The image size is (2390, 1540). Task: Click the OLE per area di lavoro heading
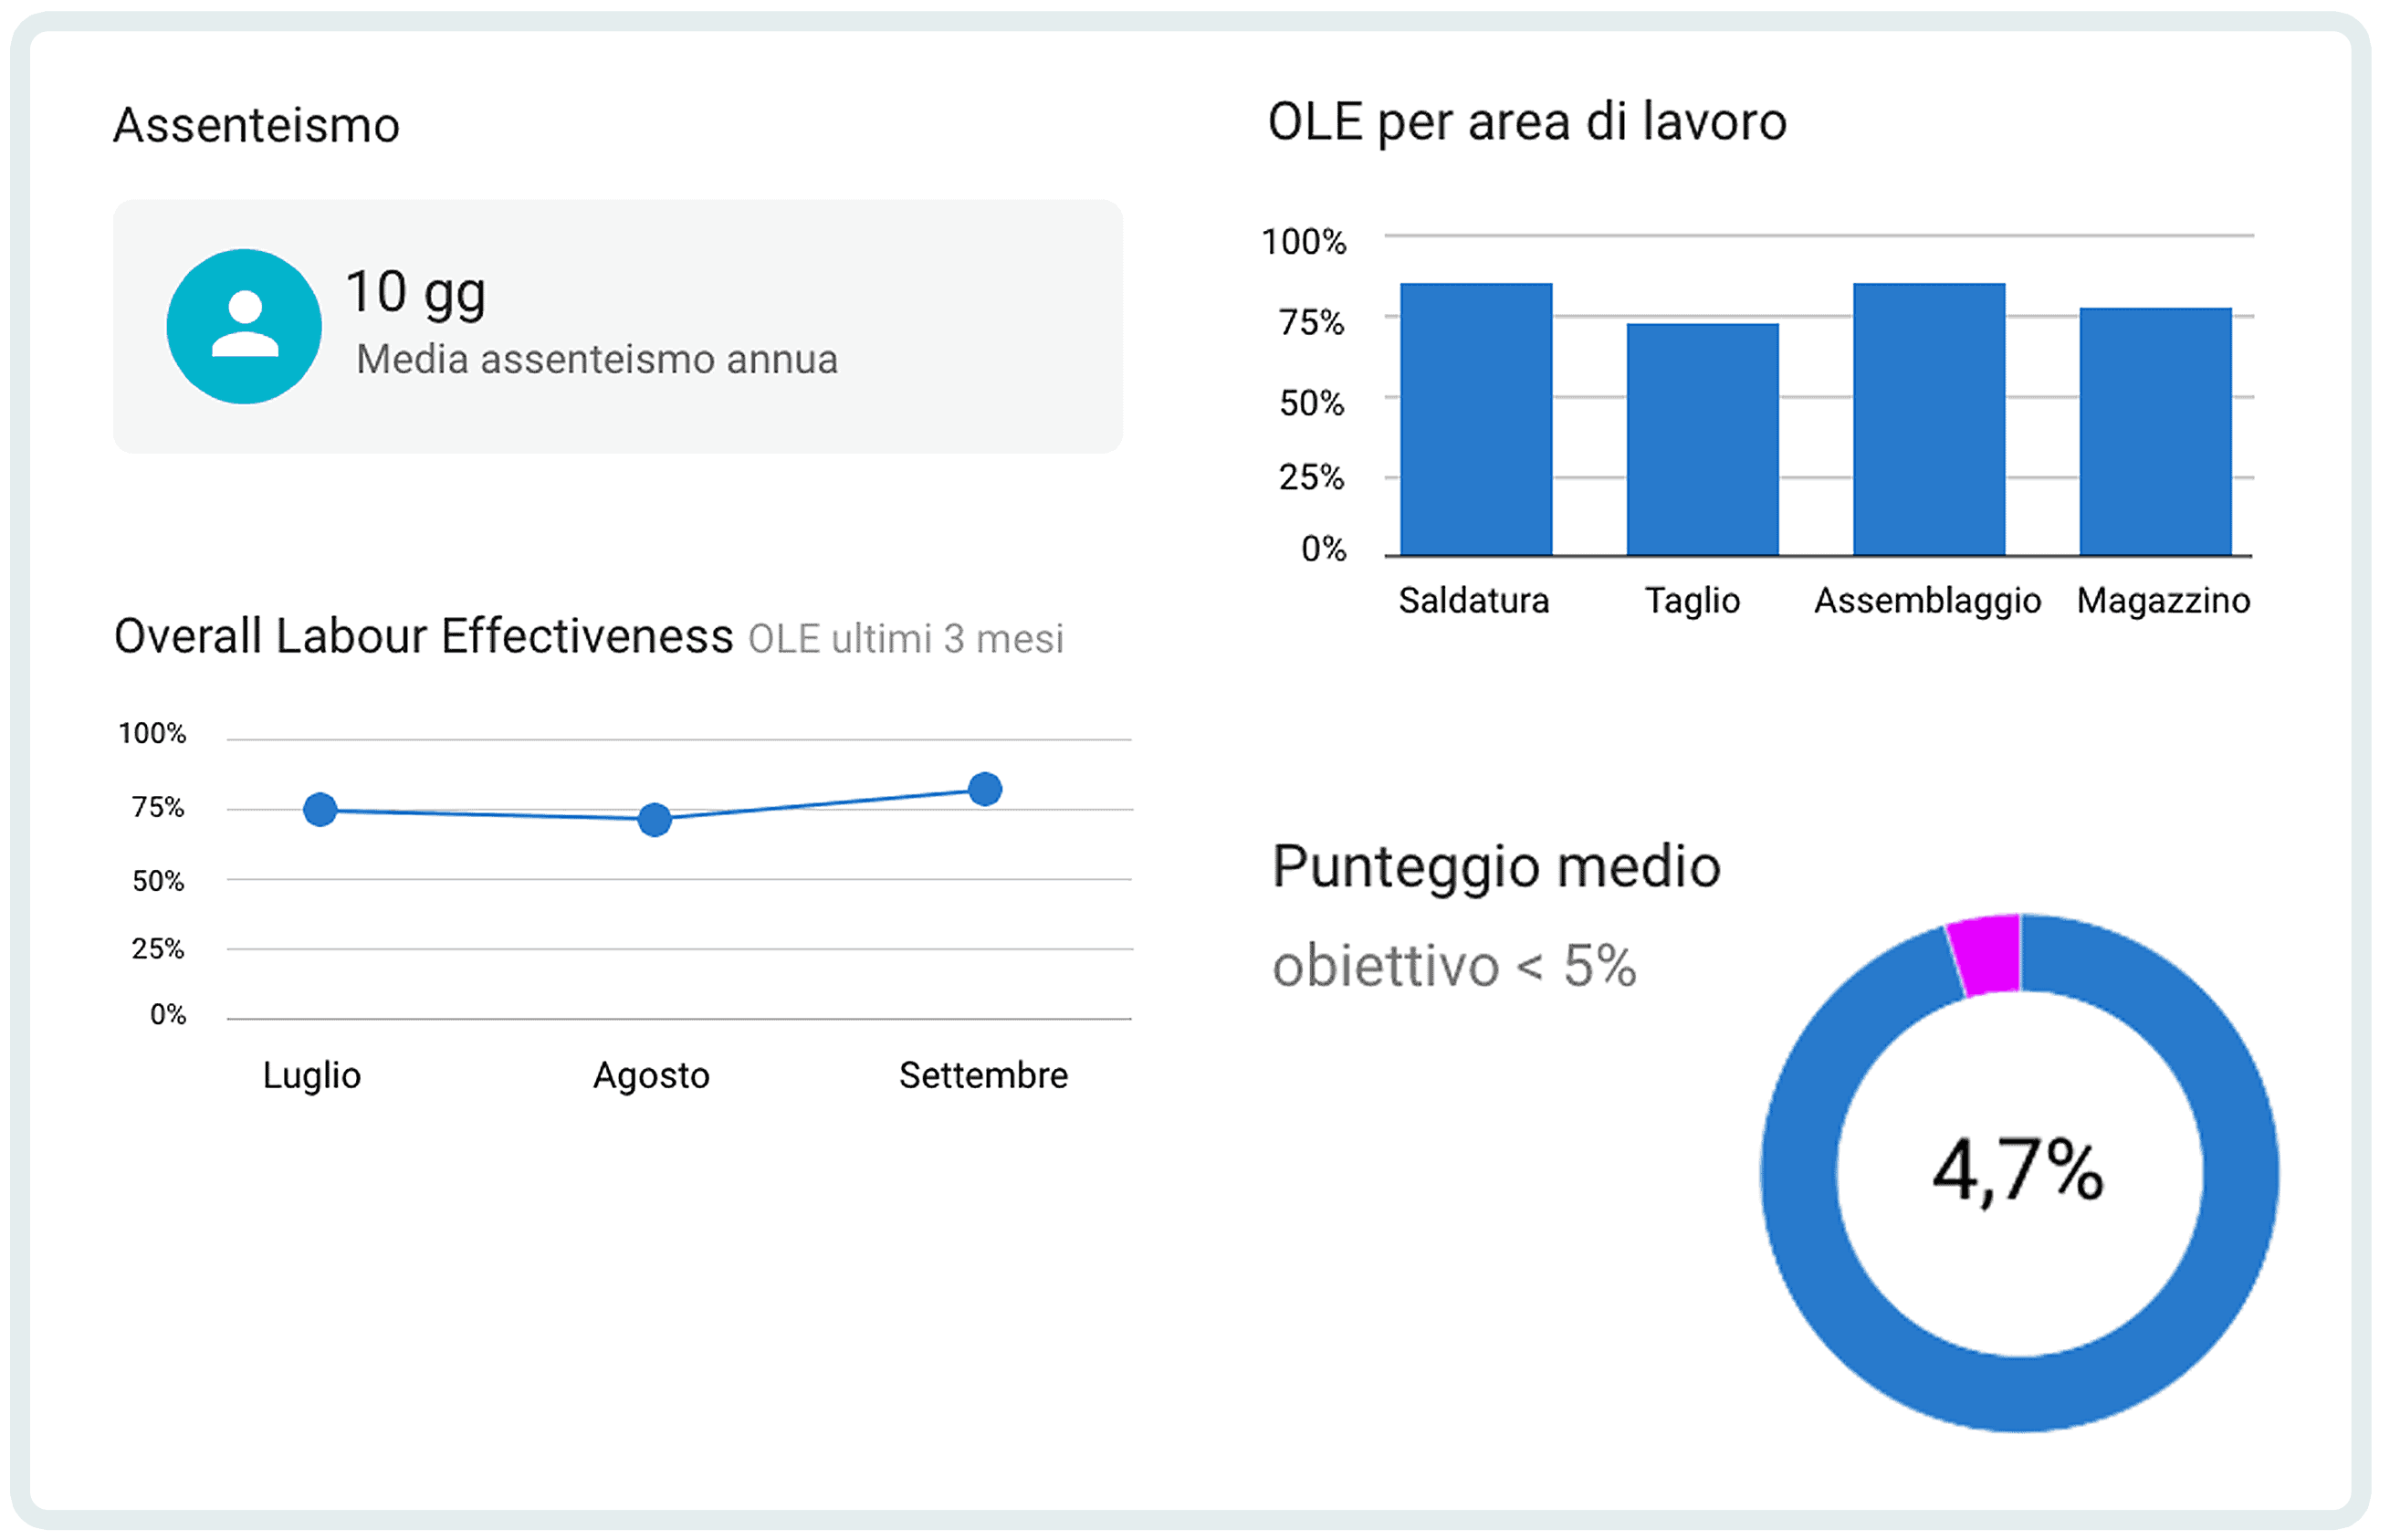1527,123
